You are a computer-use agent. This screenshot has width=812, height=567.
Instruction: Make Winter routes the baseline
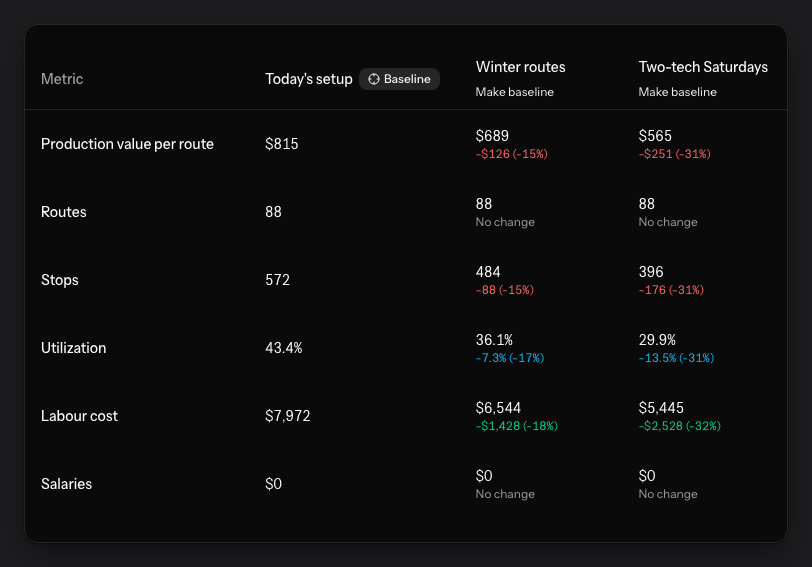[x=514, y=92]
